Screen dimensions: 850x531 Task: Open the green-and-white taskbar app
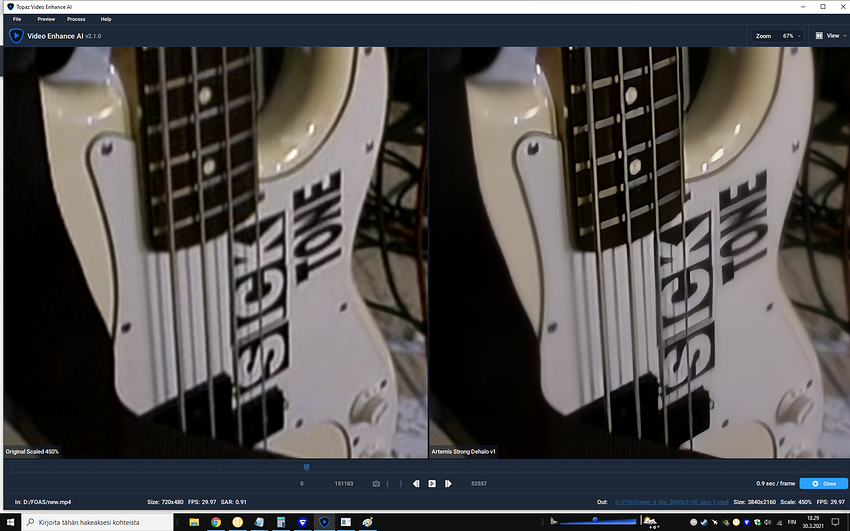[x=346, y=522]
